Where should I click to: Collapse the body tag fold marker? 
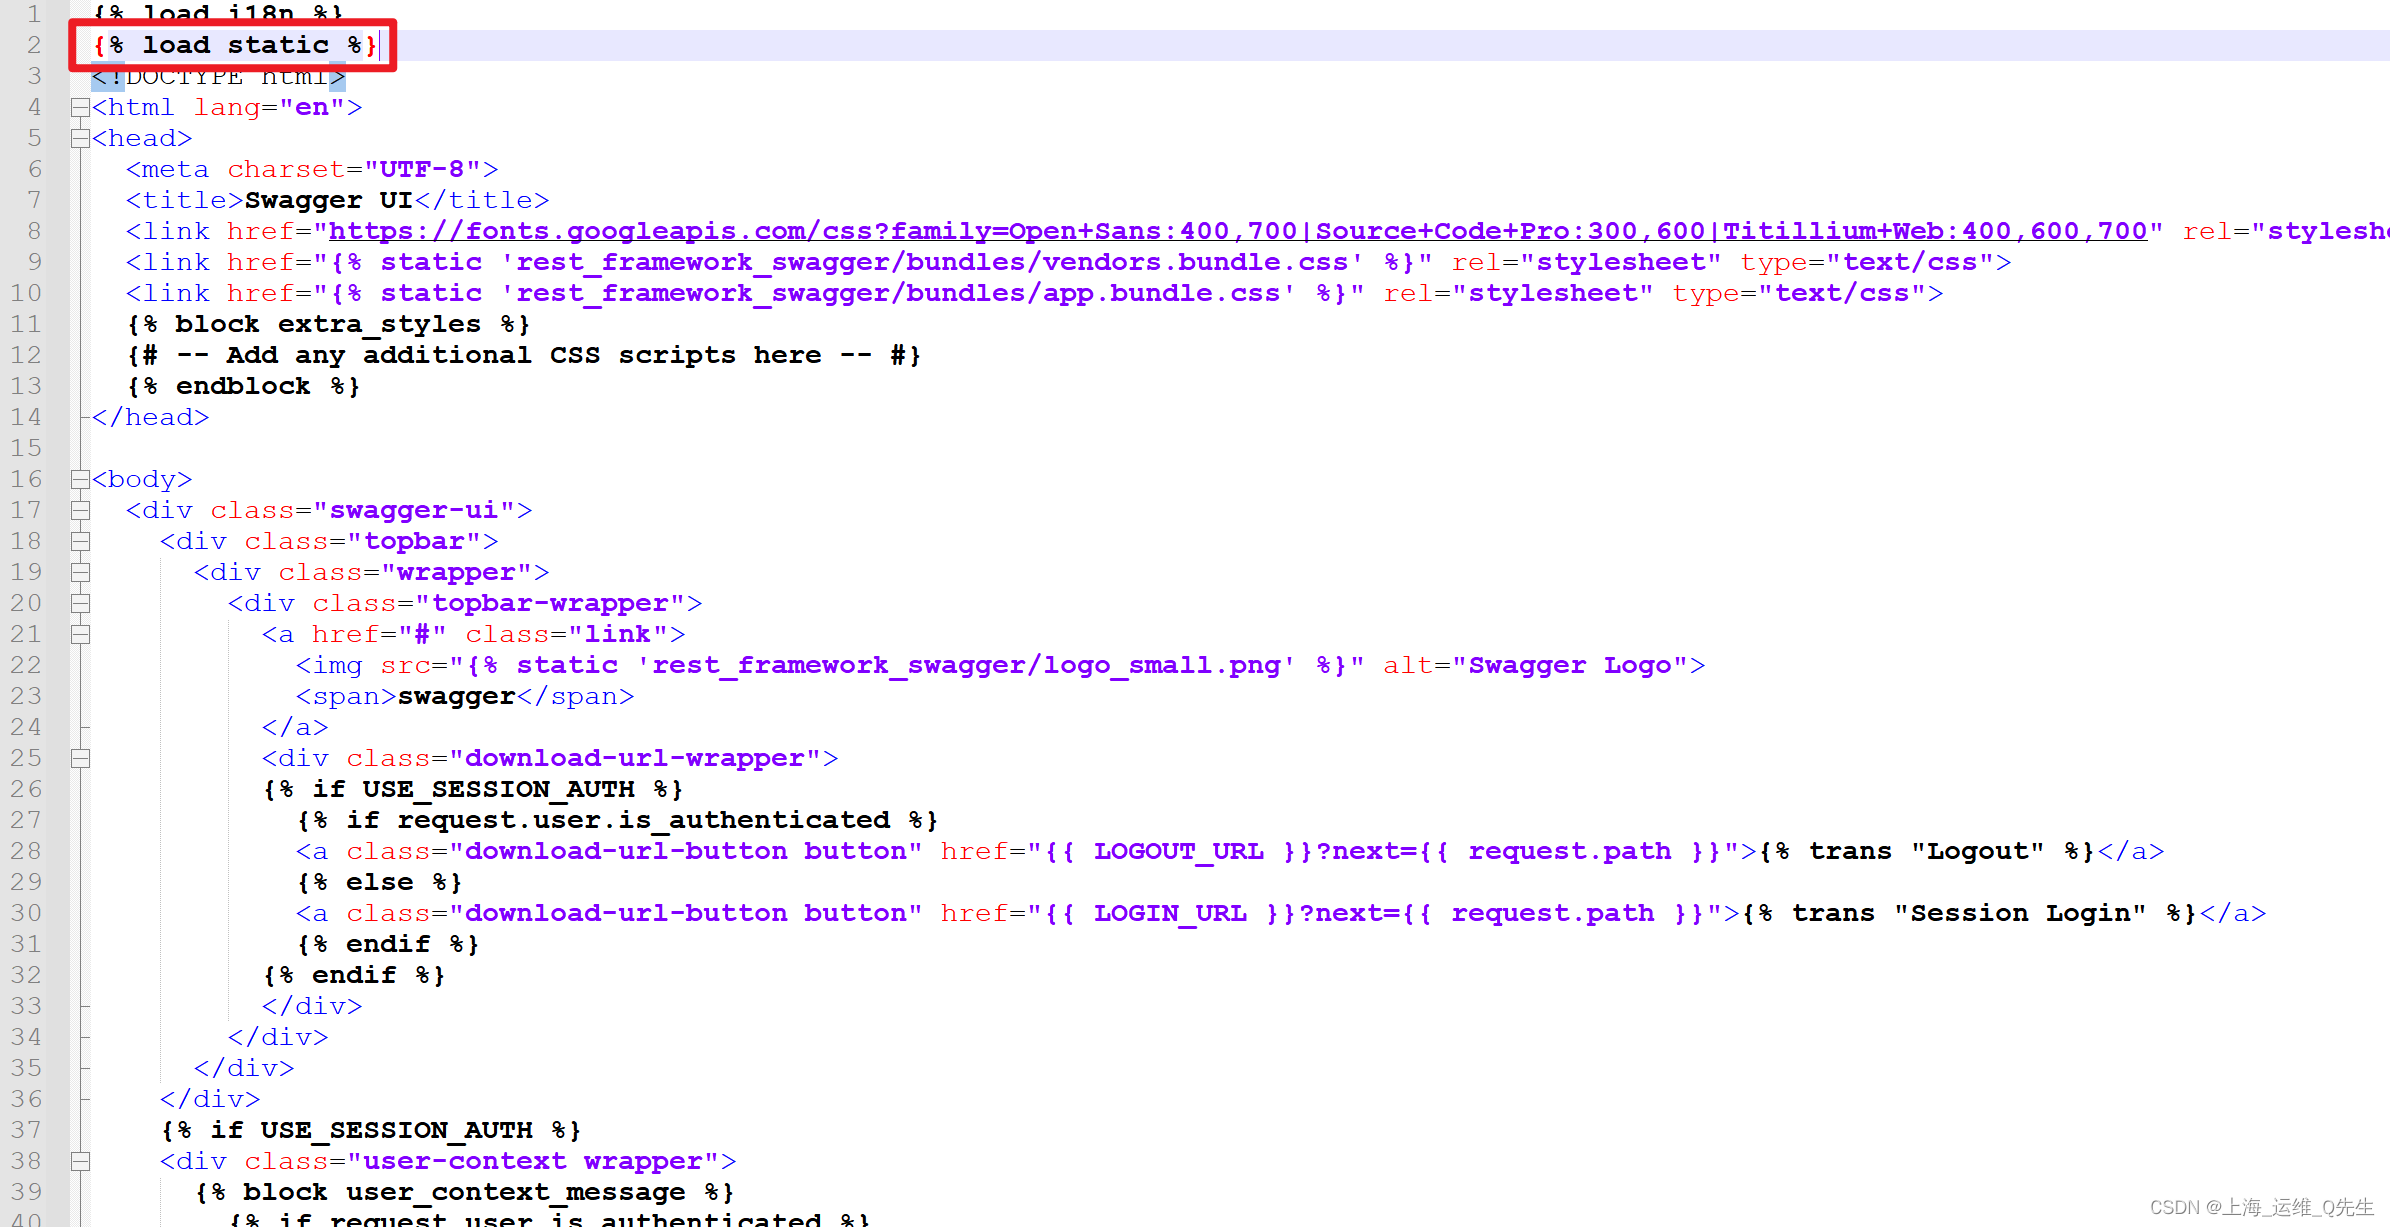[x=80, y=479]
